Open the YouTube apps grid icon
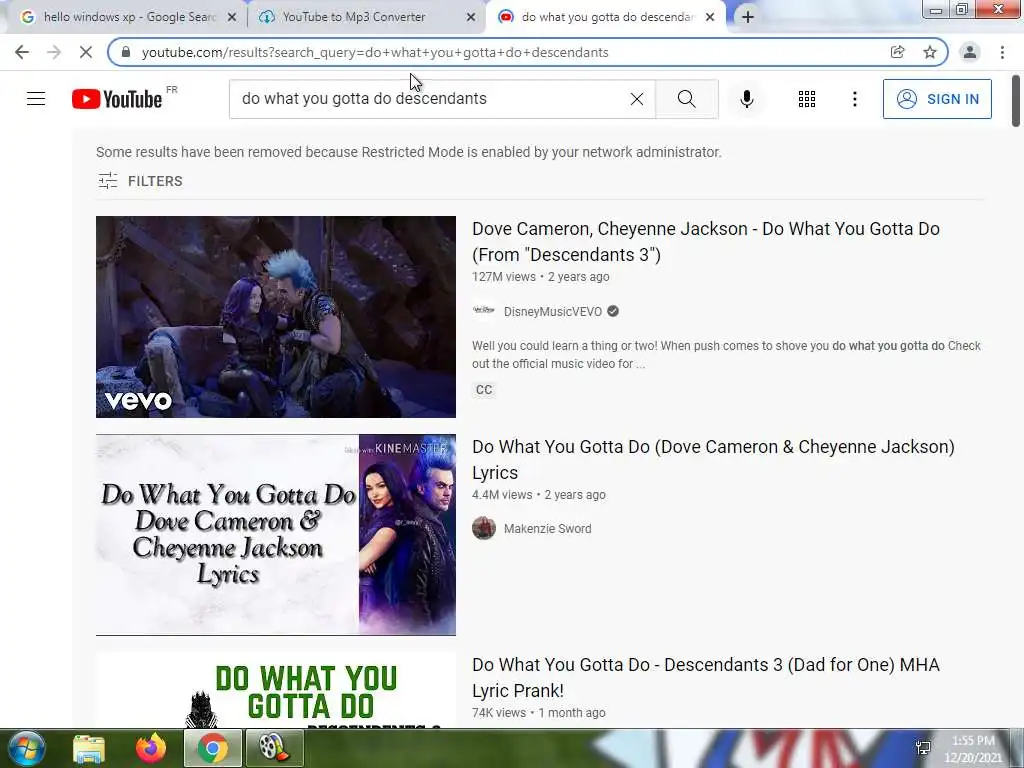 pos(807,99)
